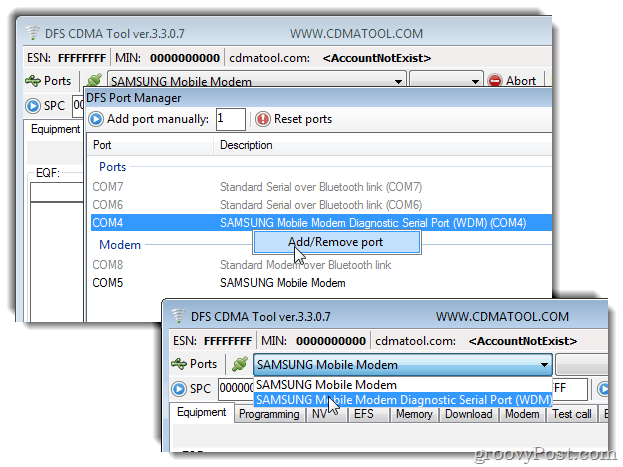The image size is (623, 467).
Task: Select the COM8 modem row
Action: tap(321, 265)
